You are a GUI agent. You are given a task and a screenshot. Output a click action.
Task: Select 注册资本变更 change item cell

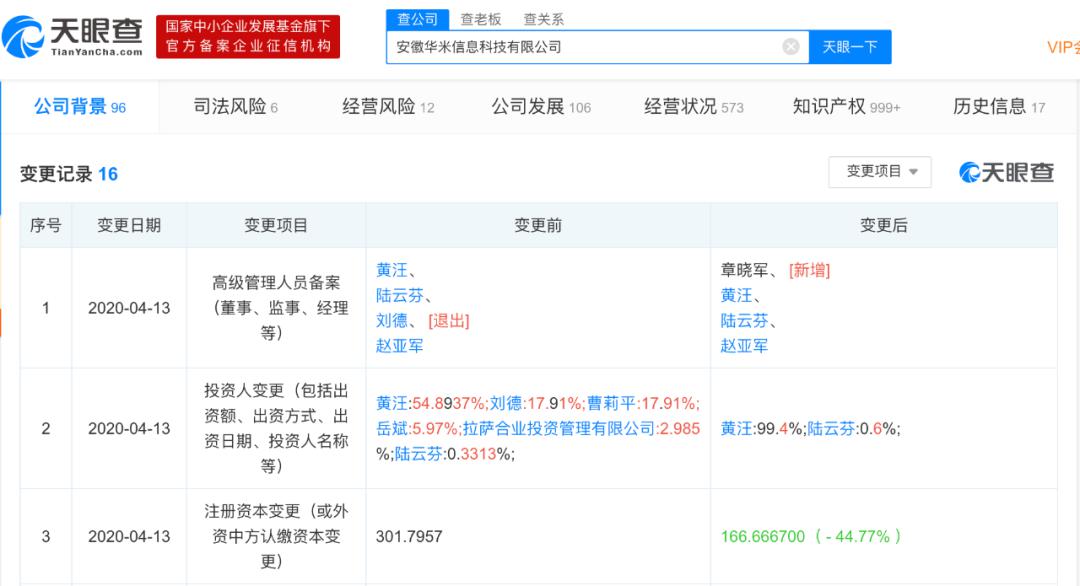(x=276, y=536)
